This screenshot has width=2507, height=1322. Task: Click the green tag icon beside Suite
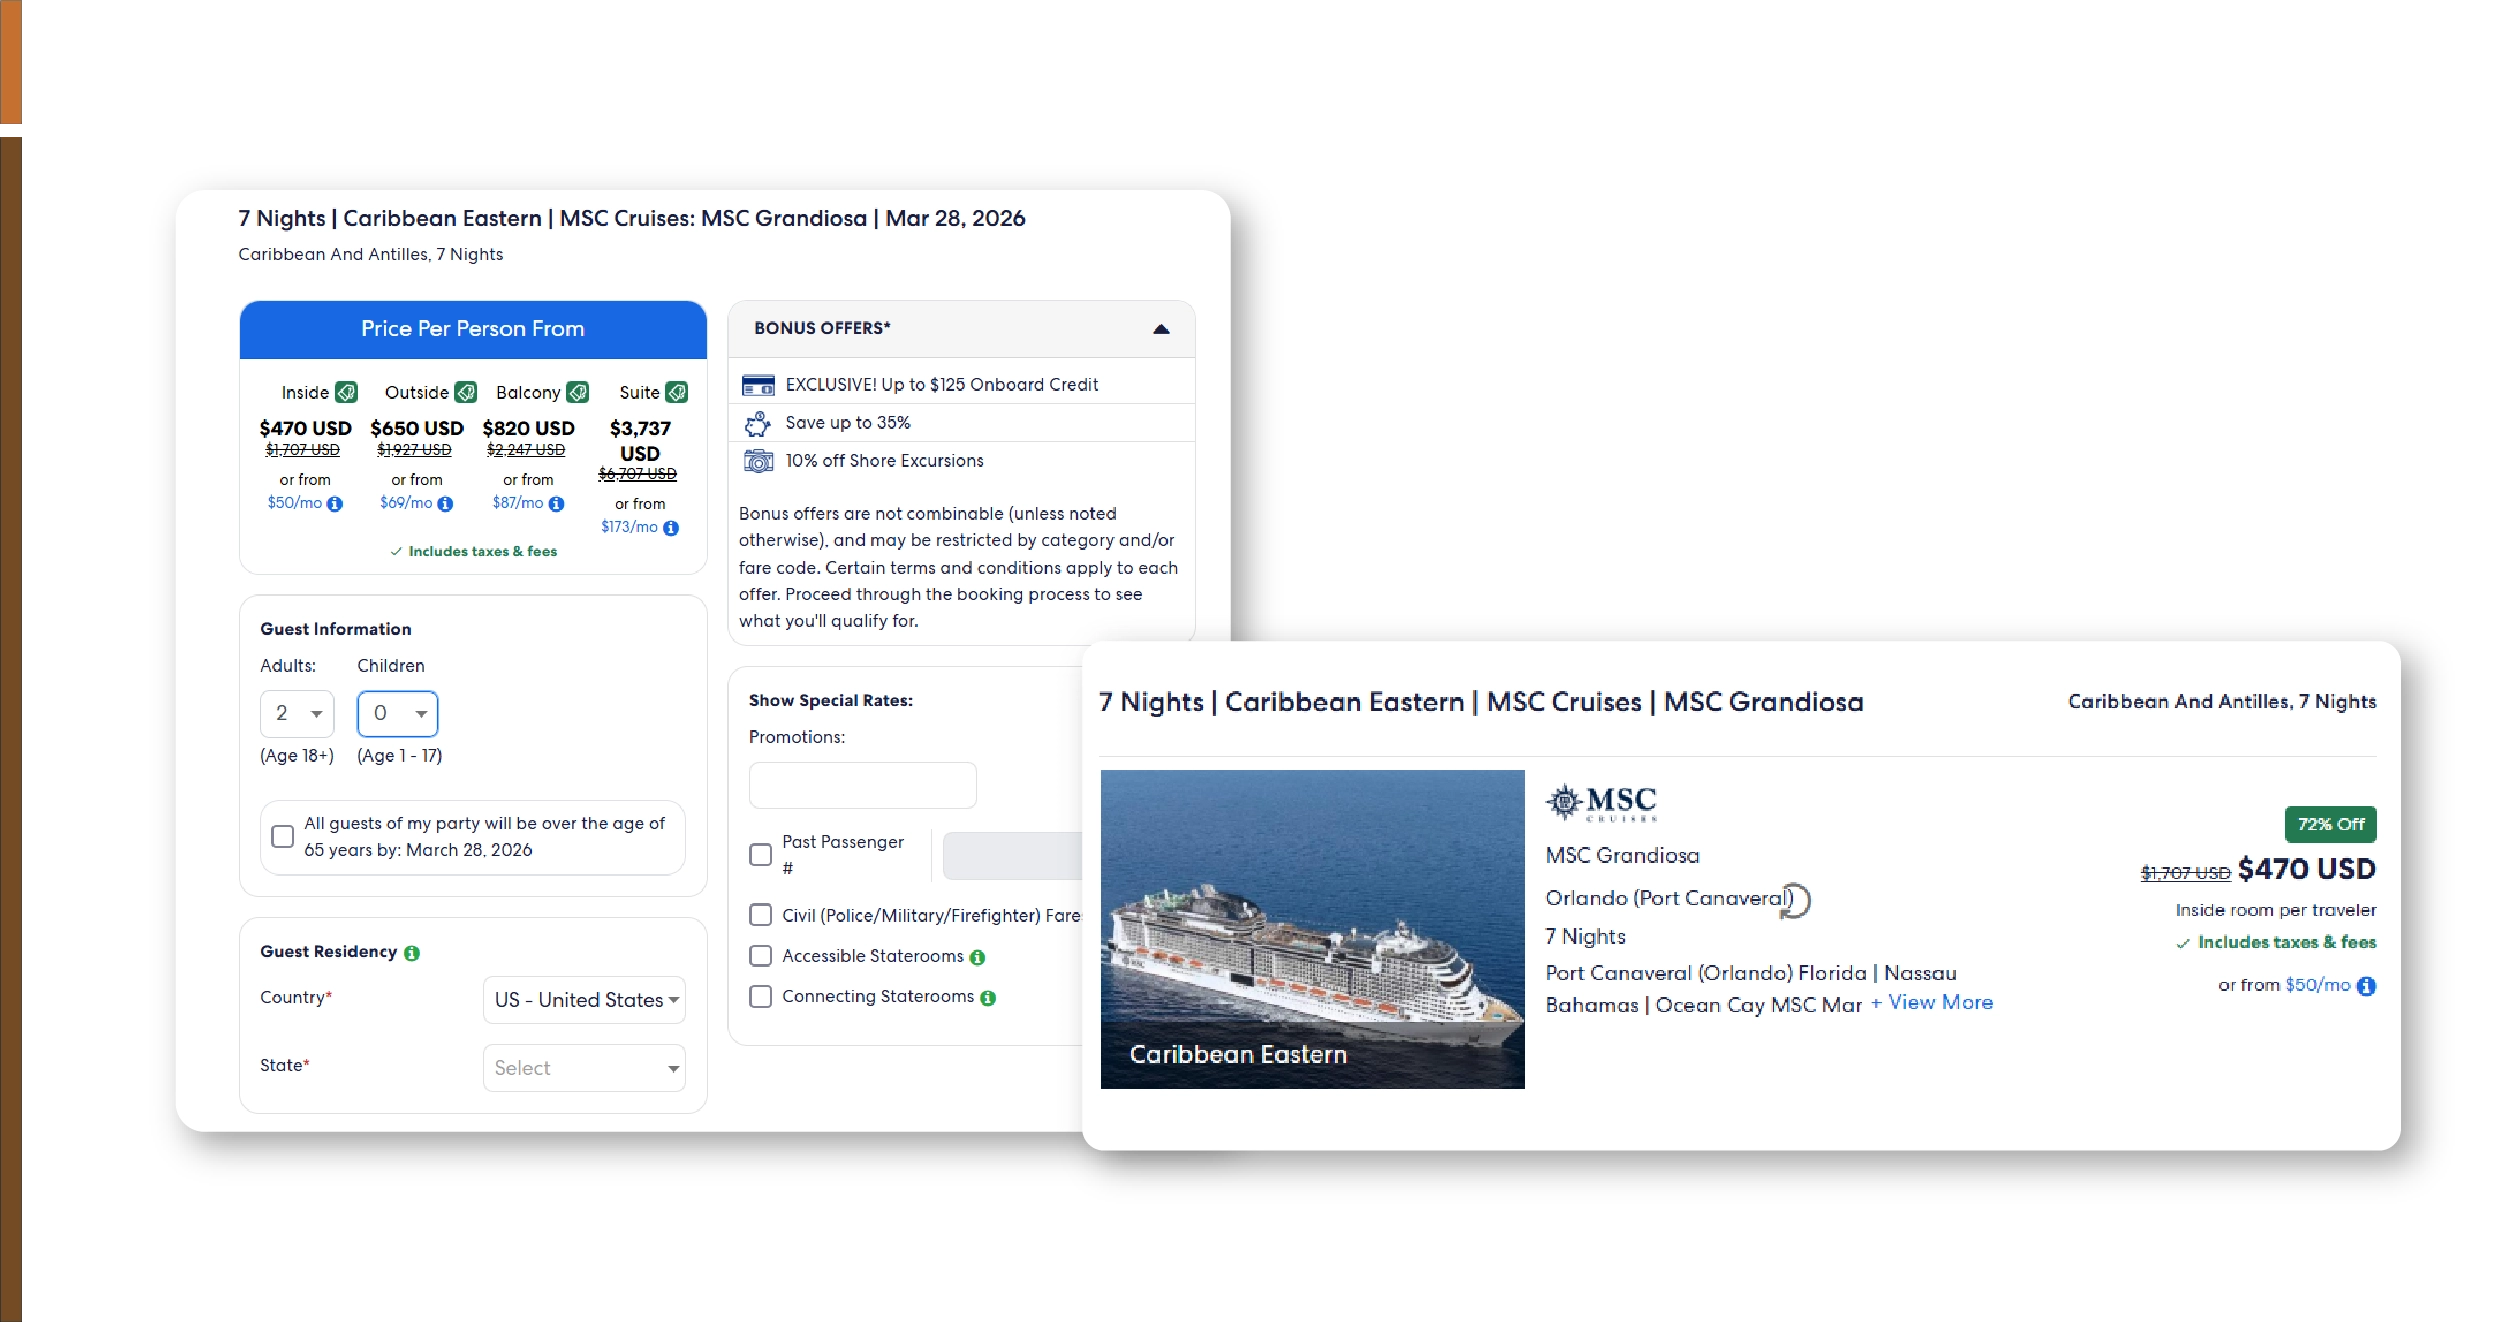(x=677, y=392)
